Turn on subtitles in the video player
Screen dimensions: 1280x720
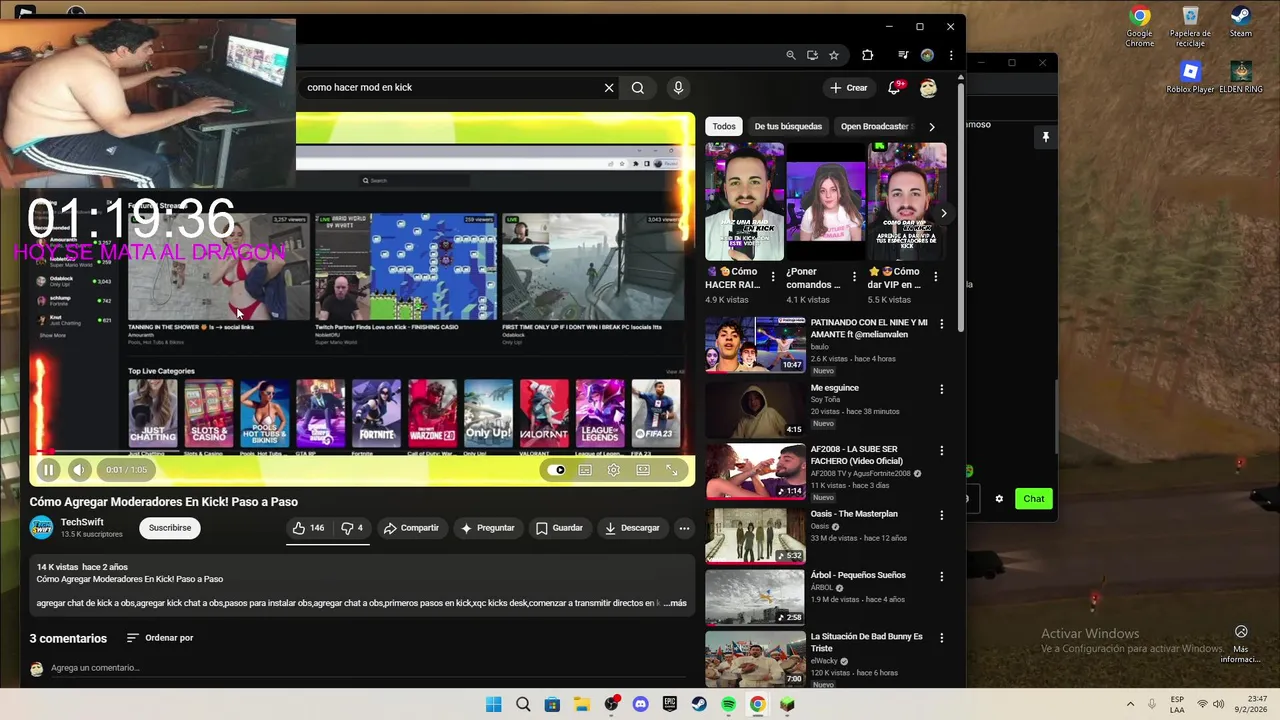pos(585,470)
